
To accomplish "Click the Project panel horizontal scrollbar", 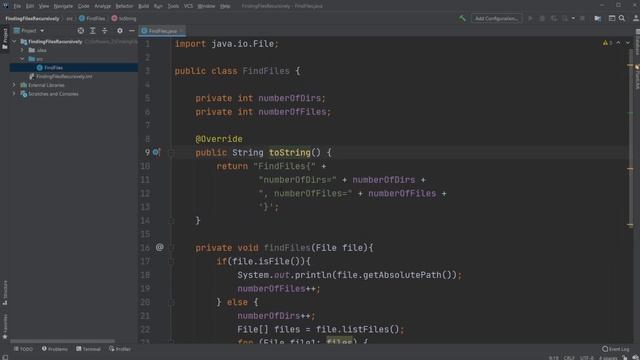I will coord(62,341).
